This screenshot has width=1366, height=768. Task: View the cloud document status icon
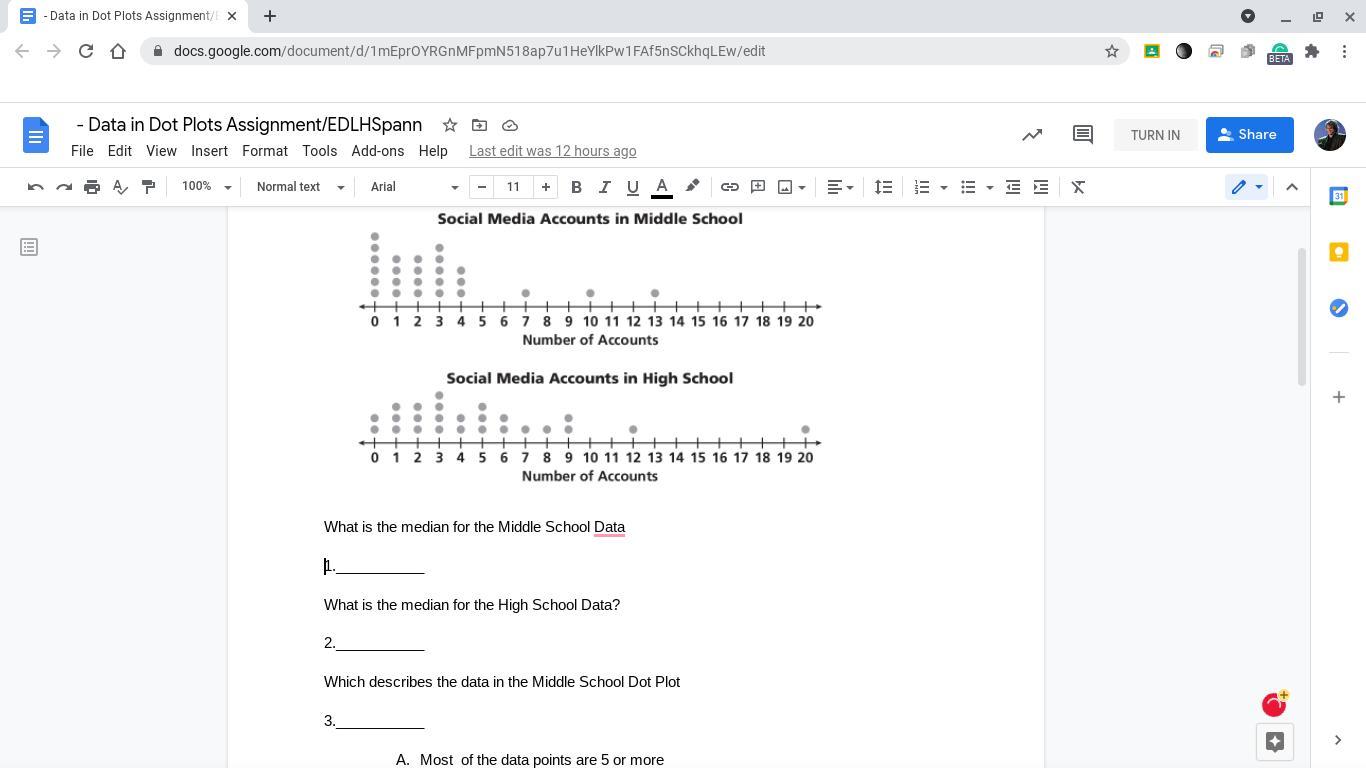(x=510, y=125)
